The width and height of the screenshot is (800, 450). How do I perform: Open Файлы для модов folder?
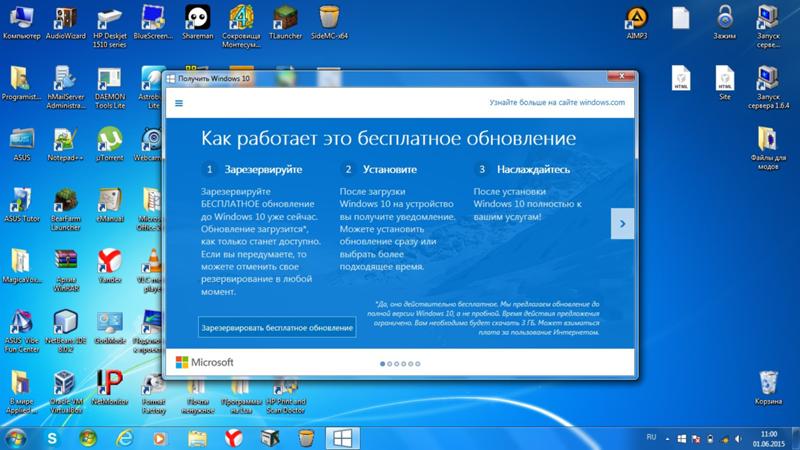768,148
